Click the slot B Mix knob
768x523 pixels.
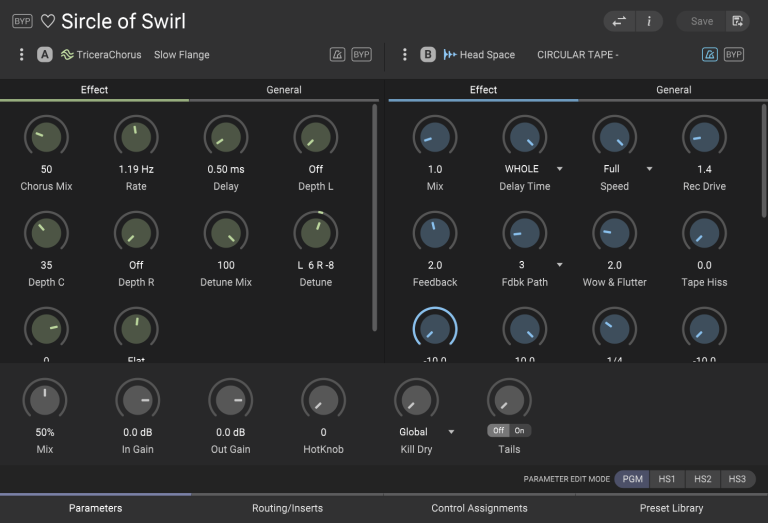(x=435, y=137)
